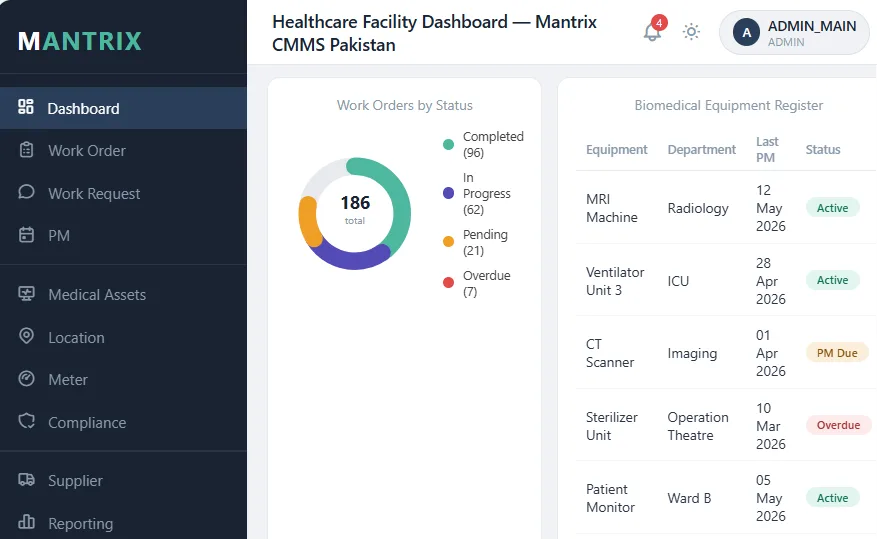Select the Ventilator Unit 3 row
The width and height of the screenshot is (877, 539).
tap(726, 281)
